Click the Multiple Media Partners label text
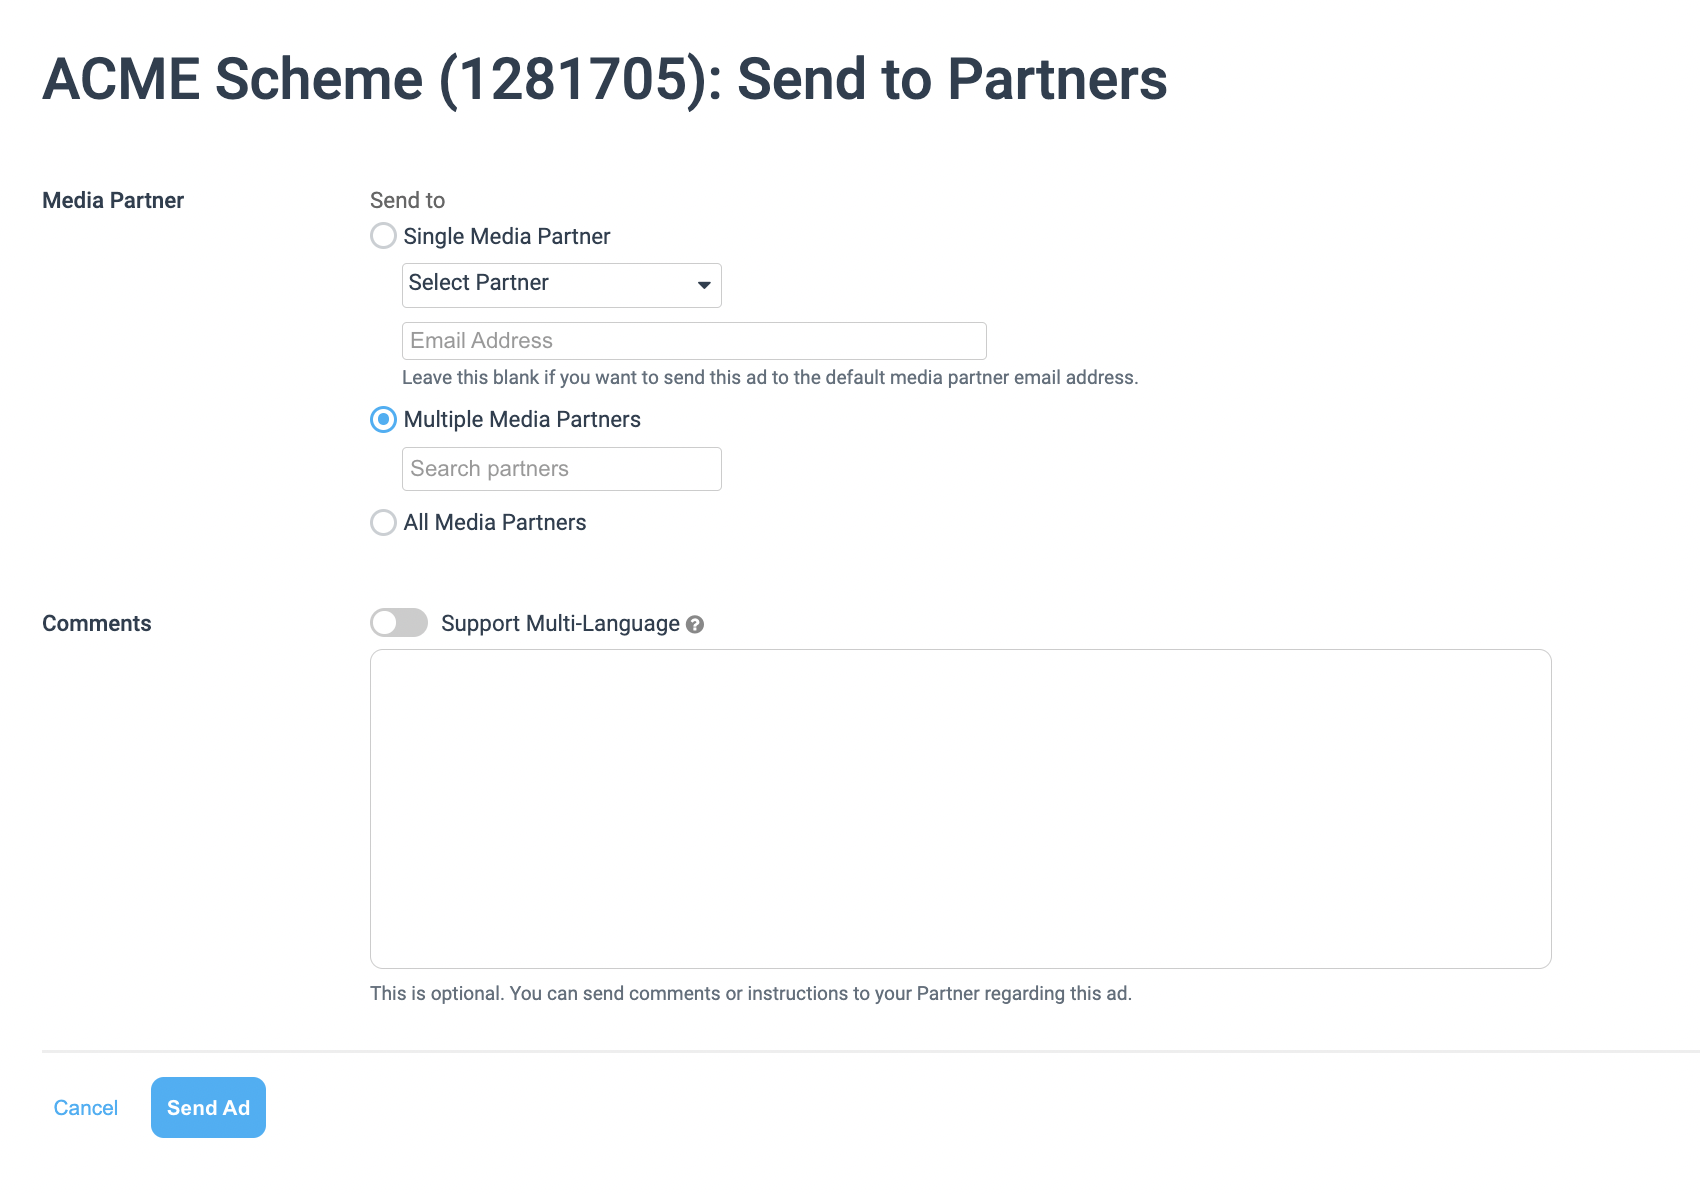The height and width of the screenshot is (1194, 1700). click(x=522, y=419)
